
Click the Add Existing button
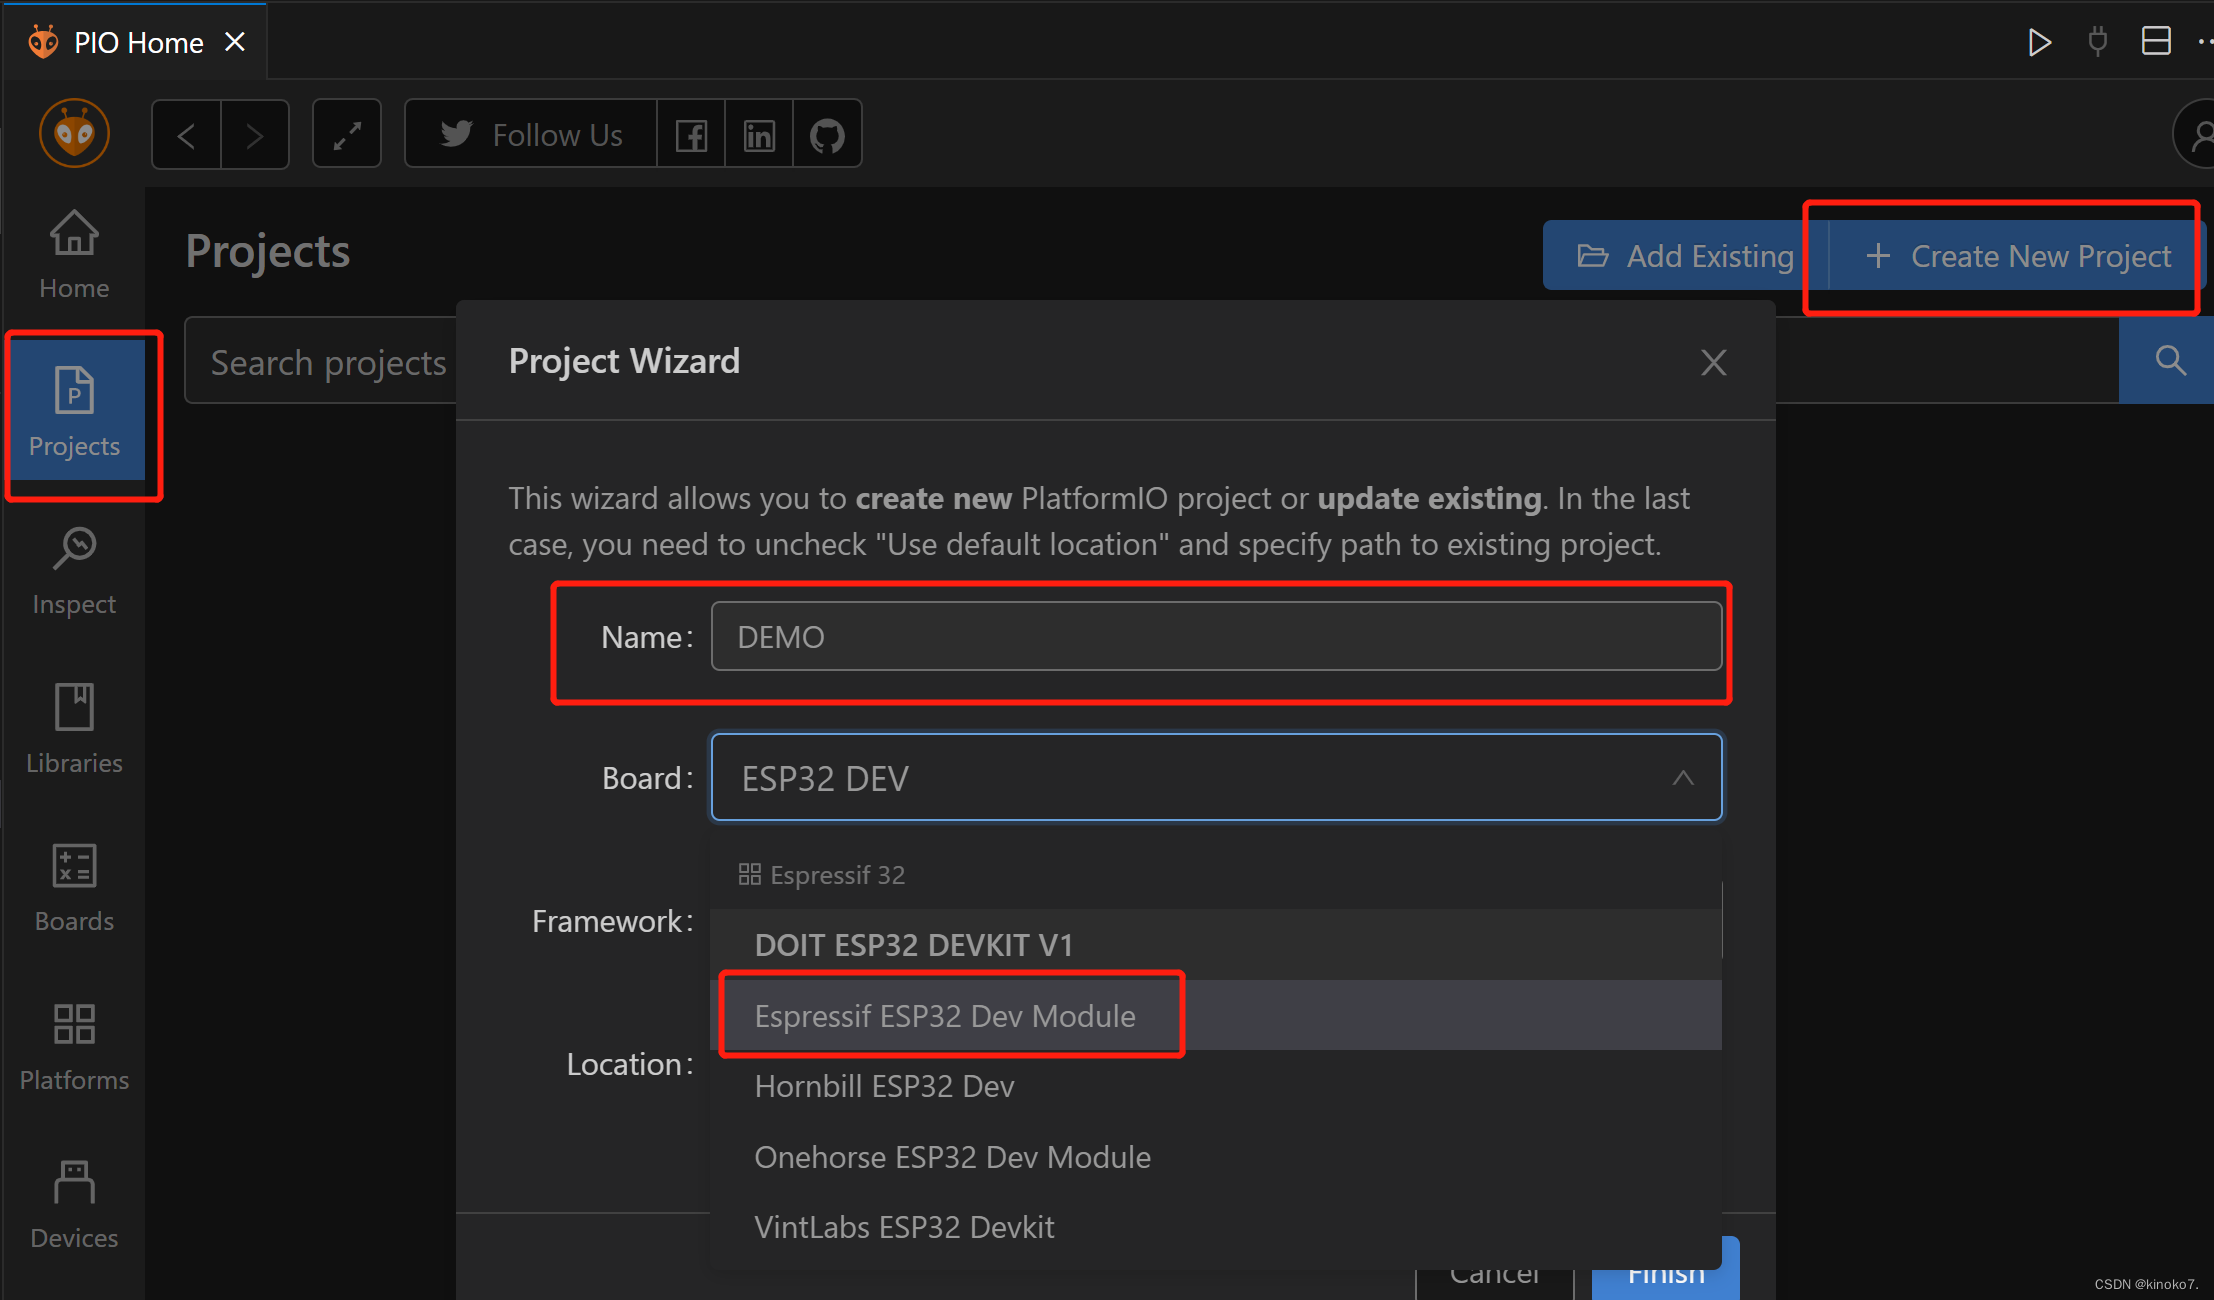[1686, 256]
